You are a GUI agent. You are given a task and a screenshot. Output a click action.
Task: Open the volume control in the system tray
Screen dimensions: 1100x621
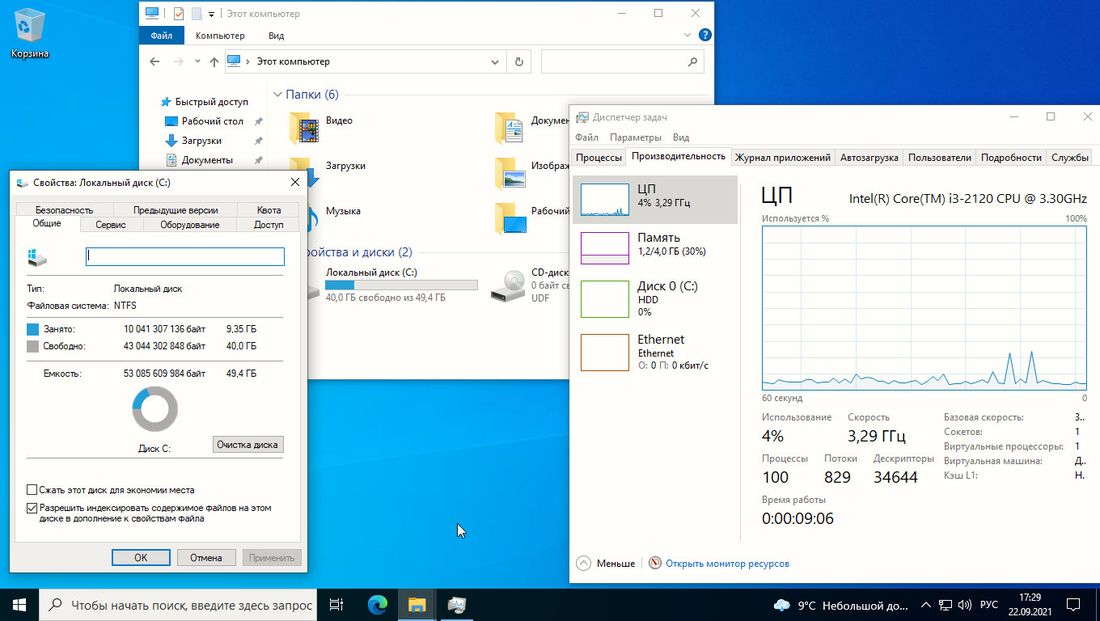(965, 605)
